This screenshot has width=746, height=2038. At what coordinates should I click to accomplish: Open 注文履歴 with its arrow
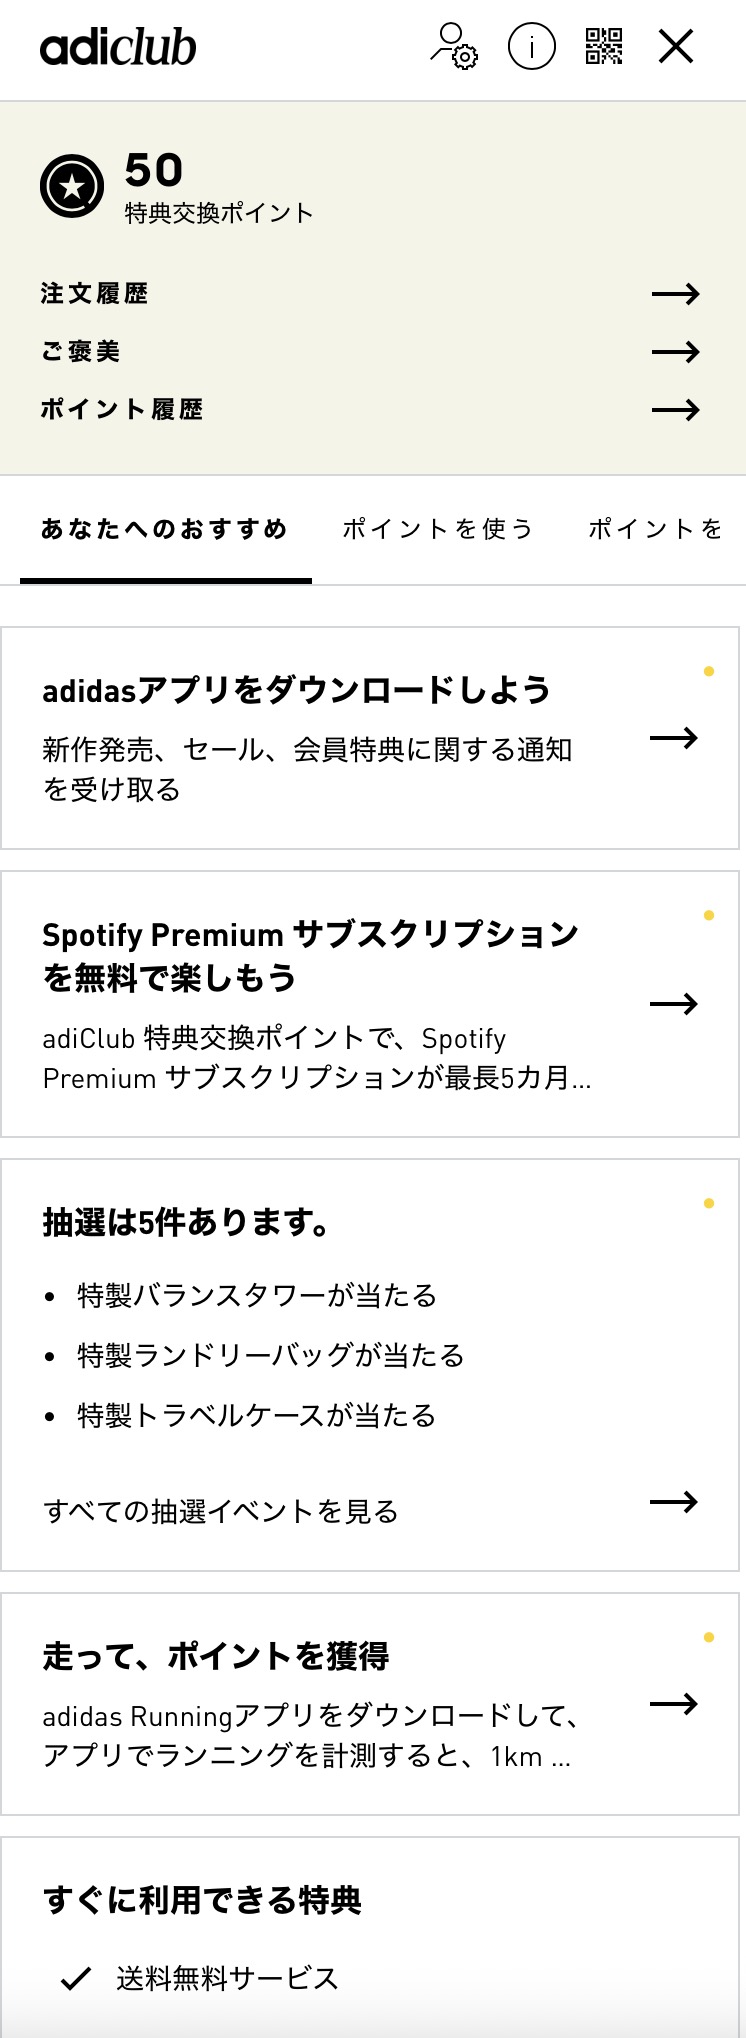click(675, 294)
